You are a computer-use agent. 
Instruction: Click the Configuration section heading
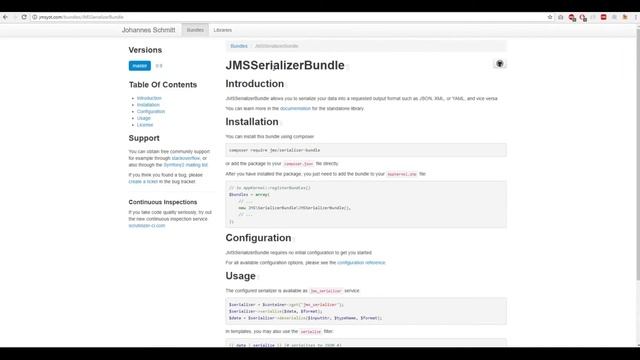coord(258,238)
